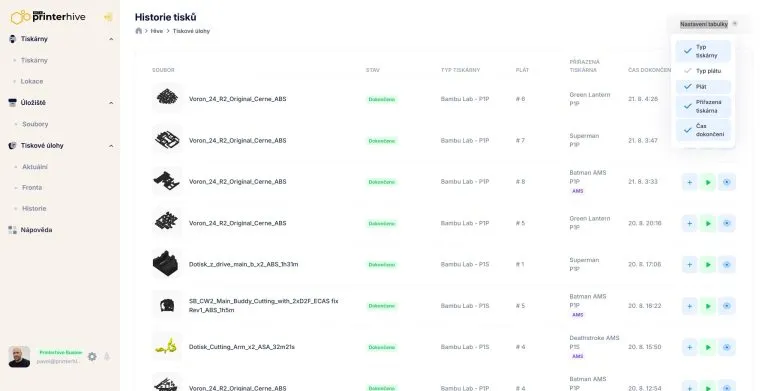Go to Fronta in Tiskové úlohy
Viewport: 768px width, 391px height.
tap(32, 188)
